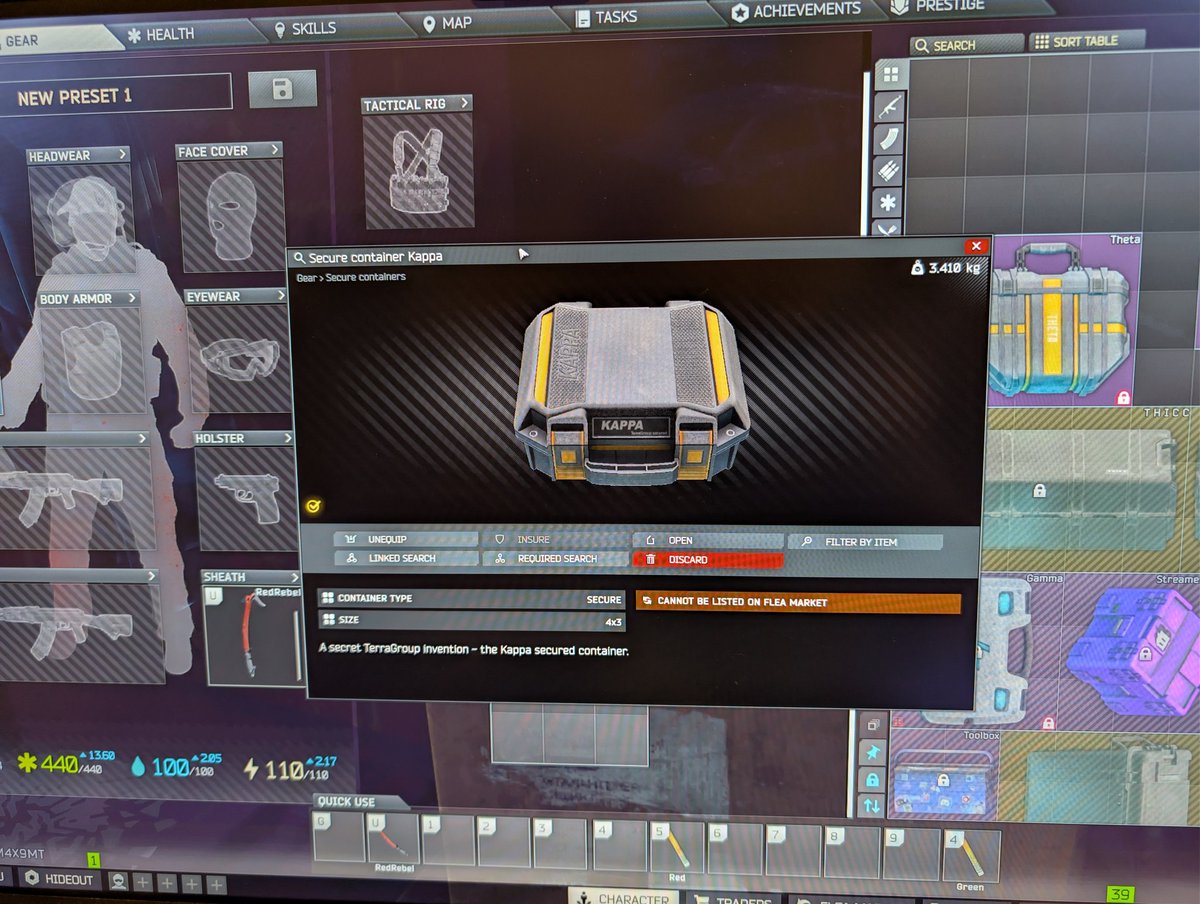Select RedRebel in quick use slot U
1200x904 pixels.
(393, 839)
